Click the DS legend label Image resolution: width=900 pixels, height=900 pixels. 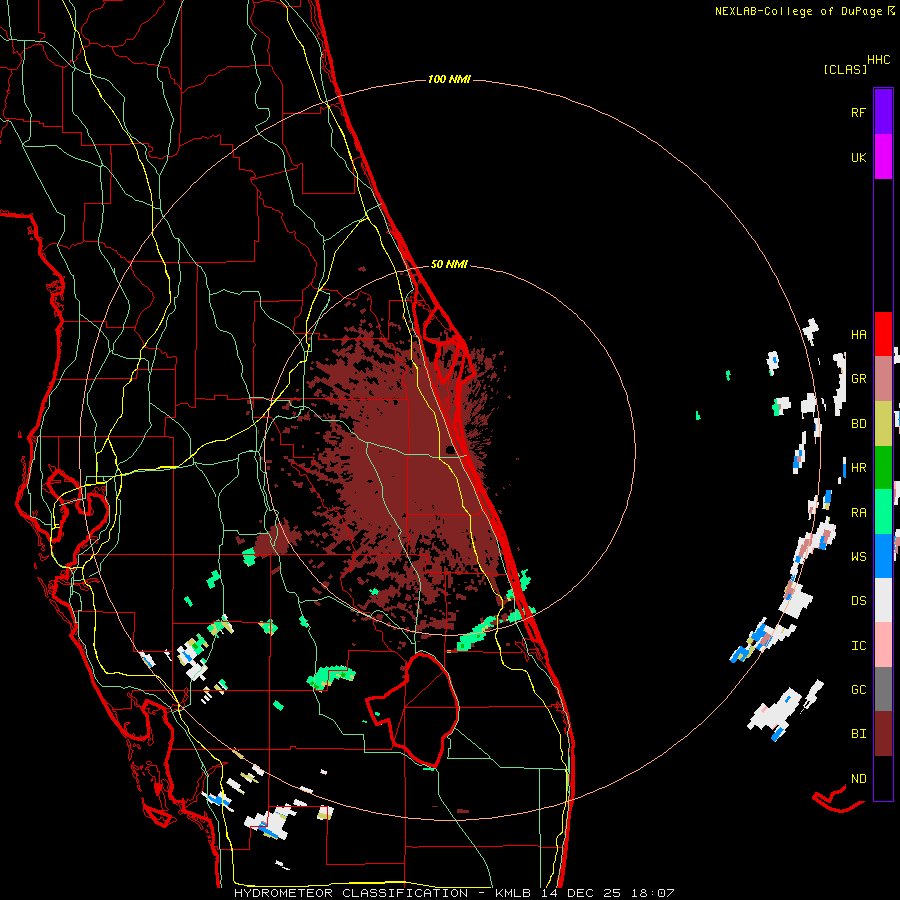pyautogui.click(x=858, y=600)
